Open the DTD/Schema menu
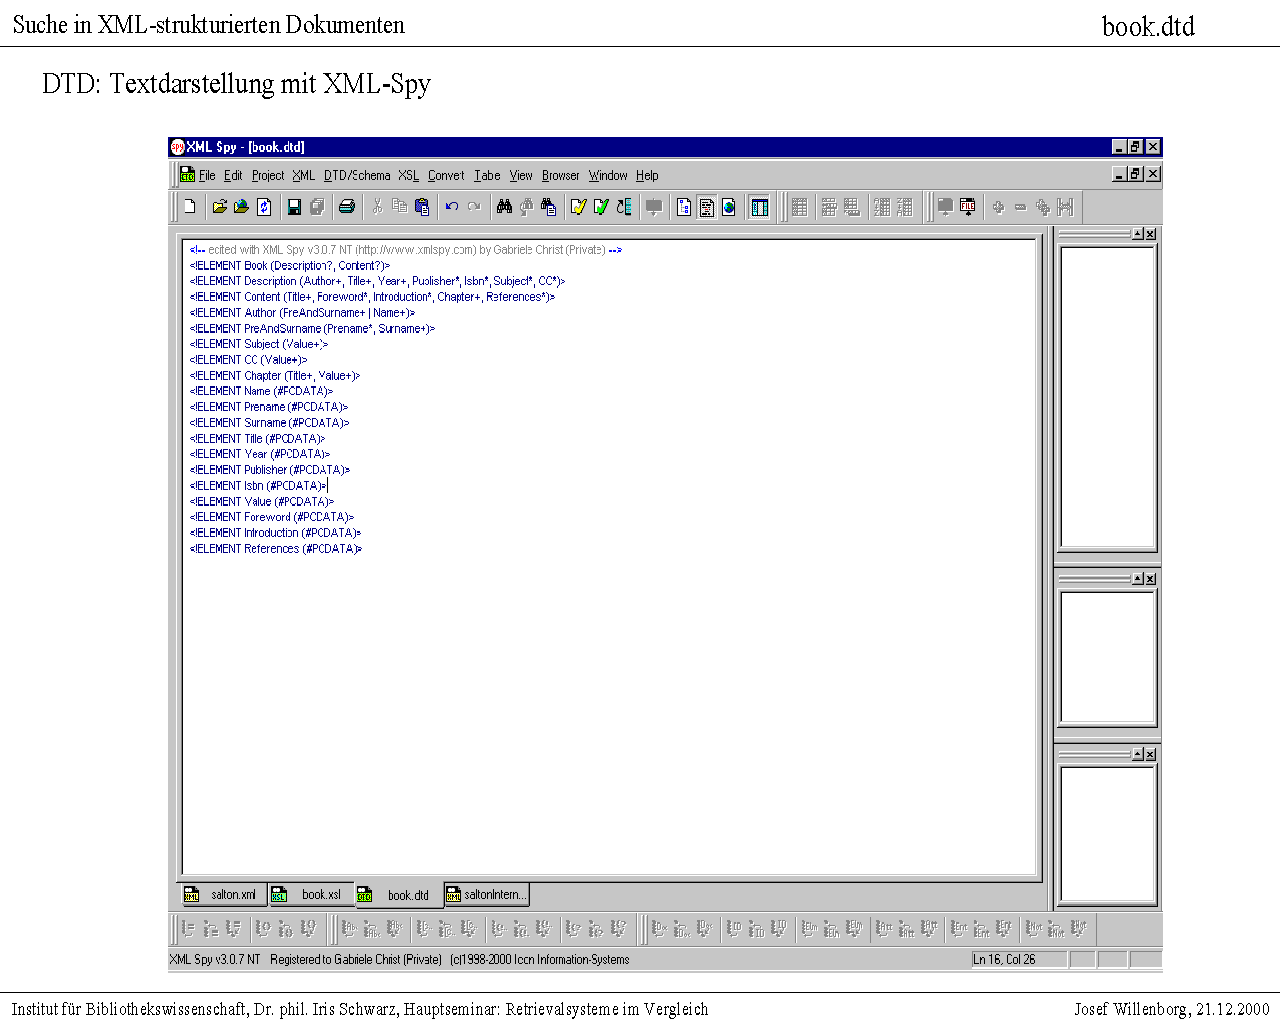Image resolution: width=1280 pixels, height=1024 pixels. (x=357, y=175)
